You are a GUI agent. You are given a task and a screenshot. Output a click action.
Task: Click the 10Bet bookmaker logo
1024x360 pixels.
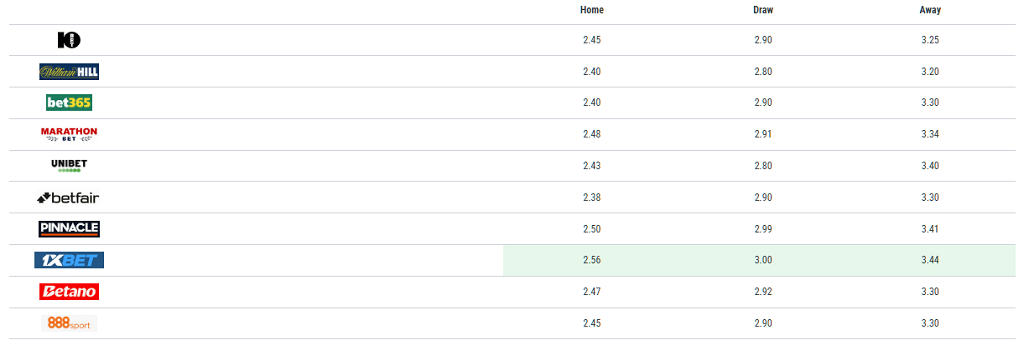[69, 41]
